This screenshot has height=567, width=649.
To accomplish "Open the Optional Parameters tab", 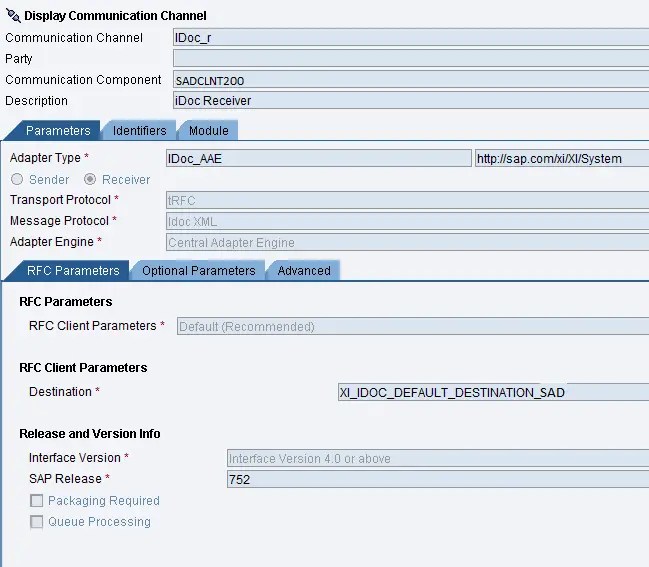I will click(199, 271).
